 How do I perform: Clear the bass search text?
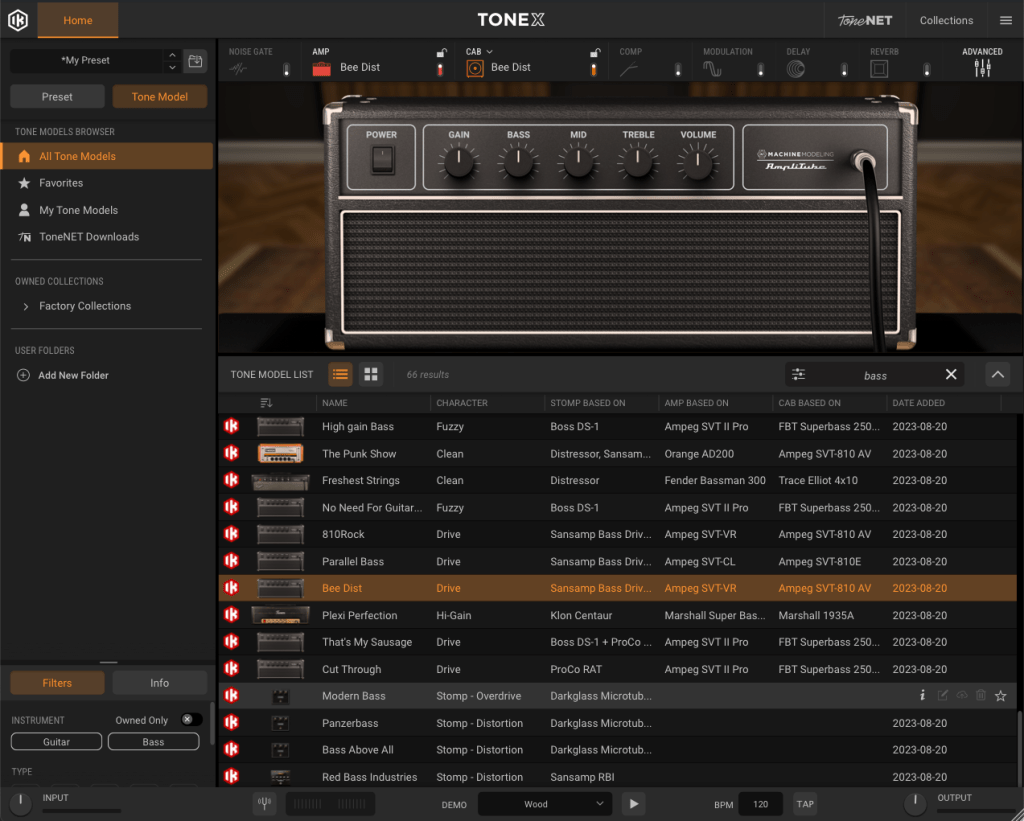(951, 374)
